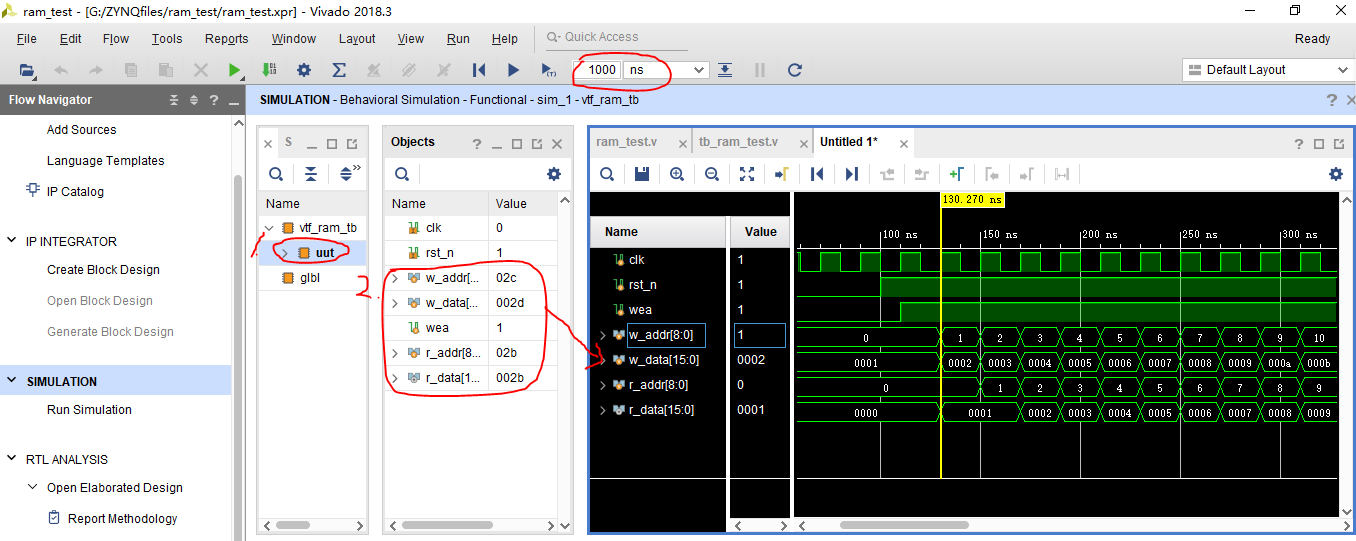Click the Sigma reports toolbar icon
Image resolution: width=1356 pixels, height=541 pixels.
[339, 70]
